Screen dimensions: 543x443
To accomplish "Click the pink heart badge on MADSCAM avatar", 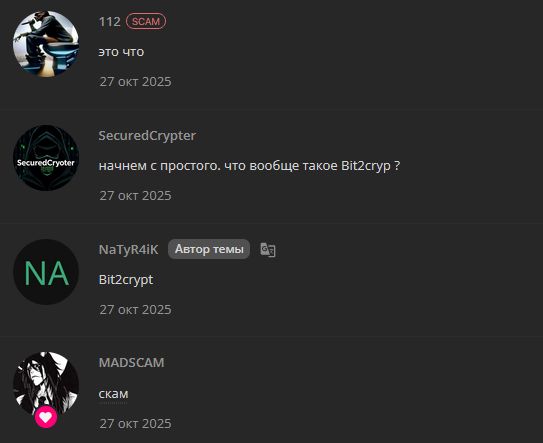I will 46,417.
